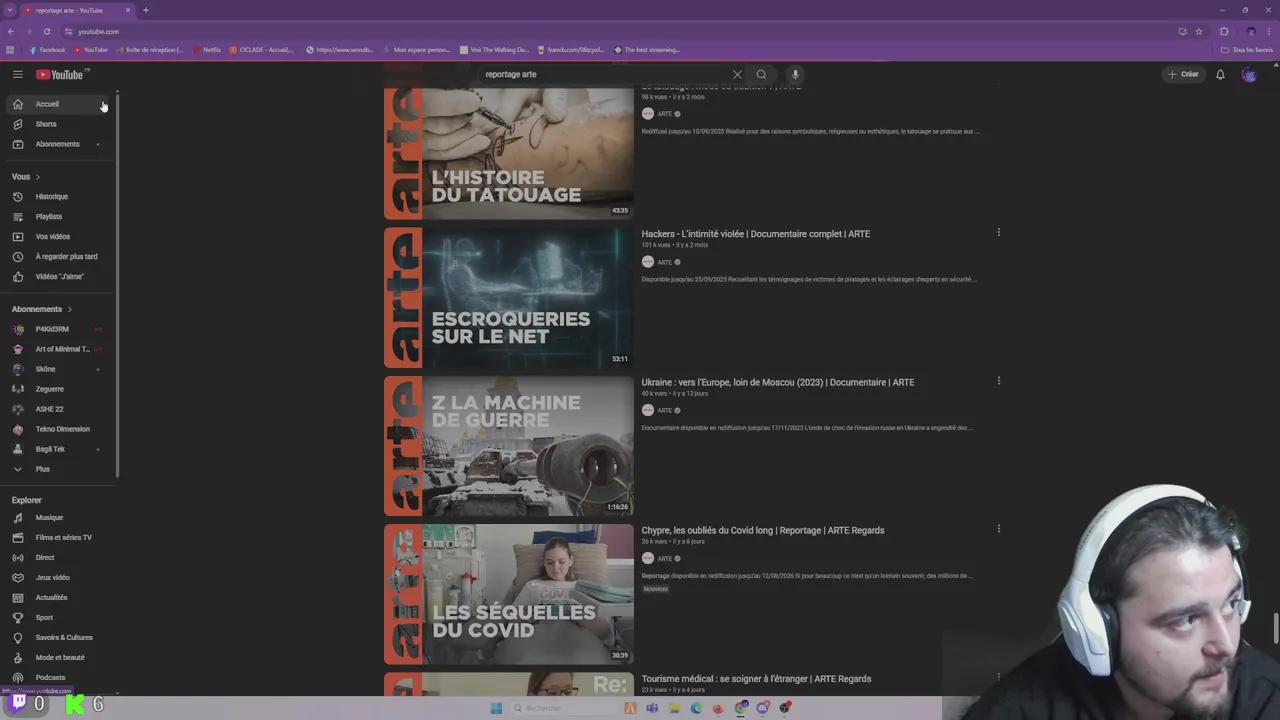
Task: Open Podcasts category
Action: click(59, 678)
